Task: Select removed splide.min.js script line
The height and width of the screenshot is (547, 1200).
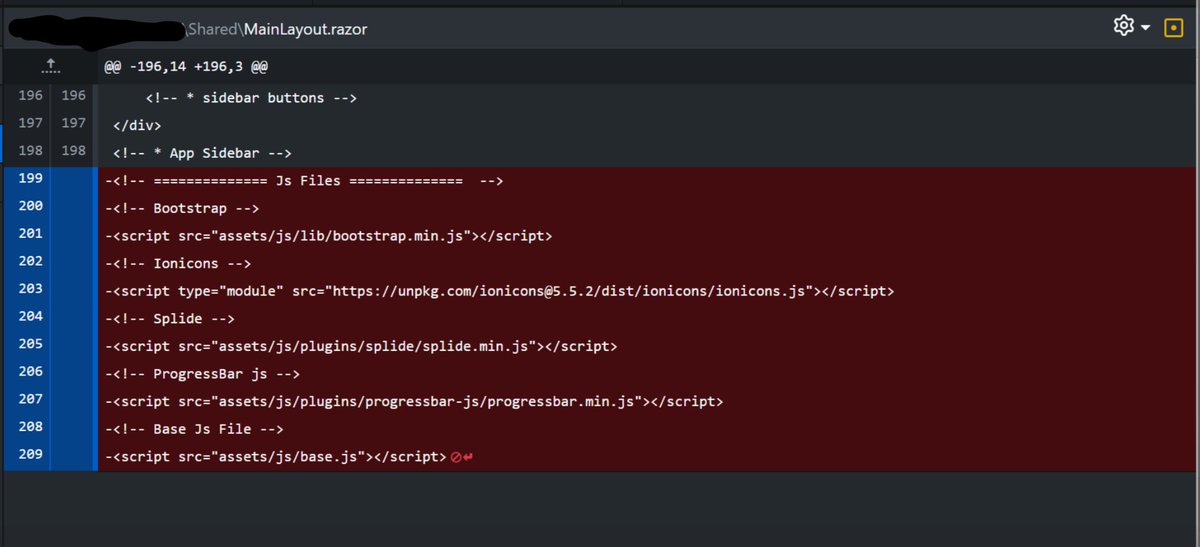Action: point(361,346)
